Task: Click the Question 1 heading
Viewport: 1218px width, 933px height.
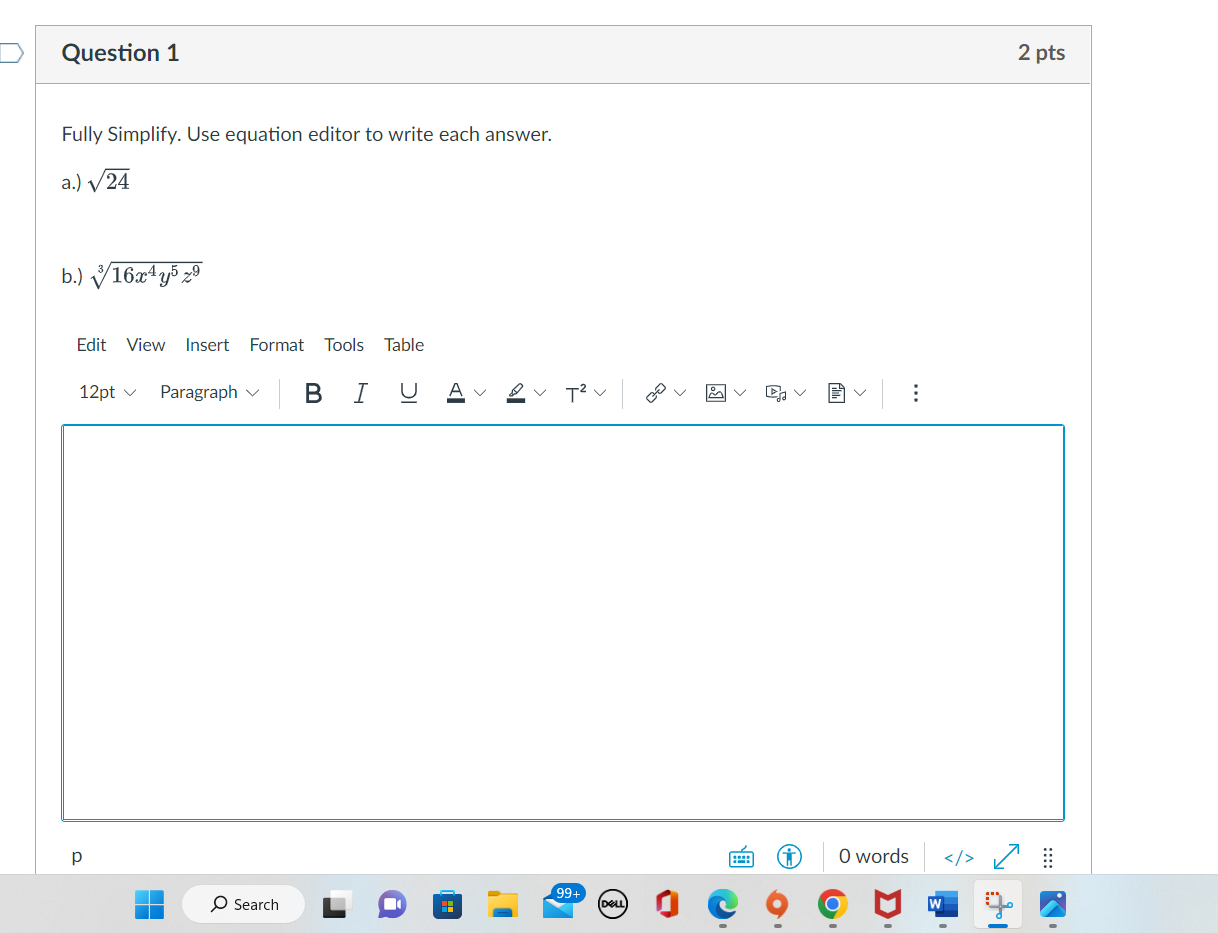Action: tap(120, 53)
